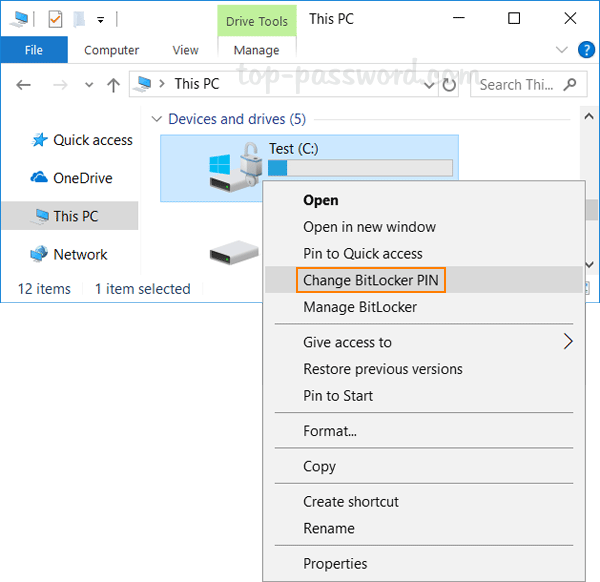Expand the Give access to submenu arrow
Image resolution: width=600 pixels, height=582 pixels.
(568, 342)
